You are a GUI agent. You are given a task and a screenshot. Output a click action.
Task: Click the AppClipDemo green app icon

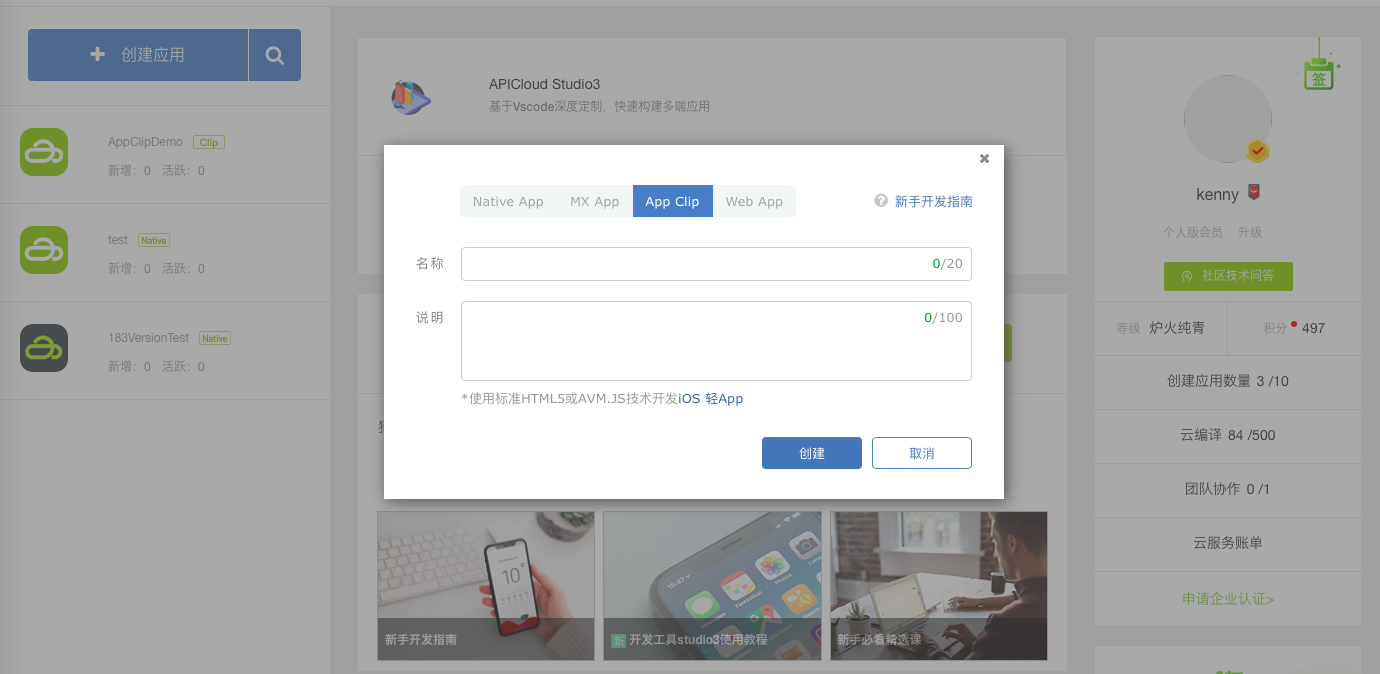click(44, 152)
